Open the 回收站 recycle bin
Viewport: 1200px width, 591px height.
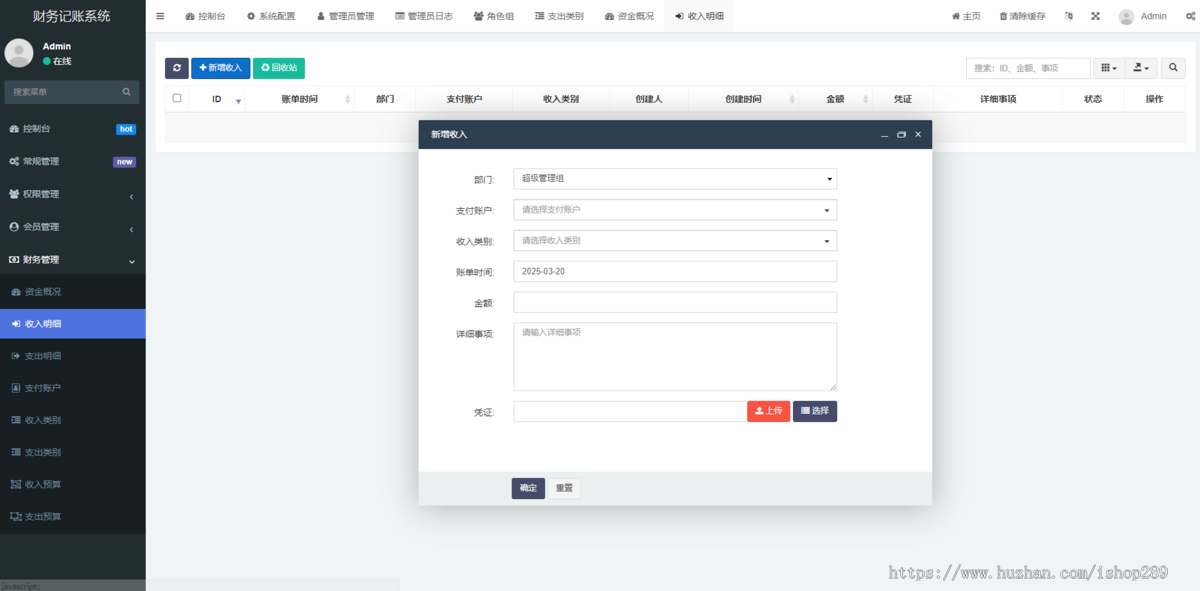tap(279, 68)
